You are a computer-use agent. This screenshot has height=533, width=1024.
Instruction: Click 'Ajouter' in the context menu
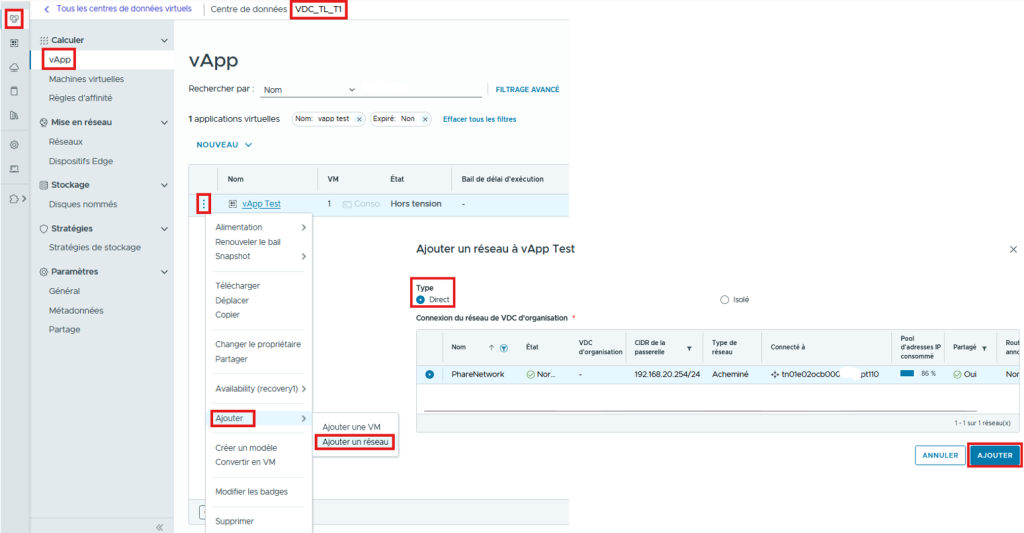pos(232,417)
